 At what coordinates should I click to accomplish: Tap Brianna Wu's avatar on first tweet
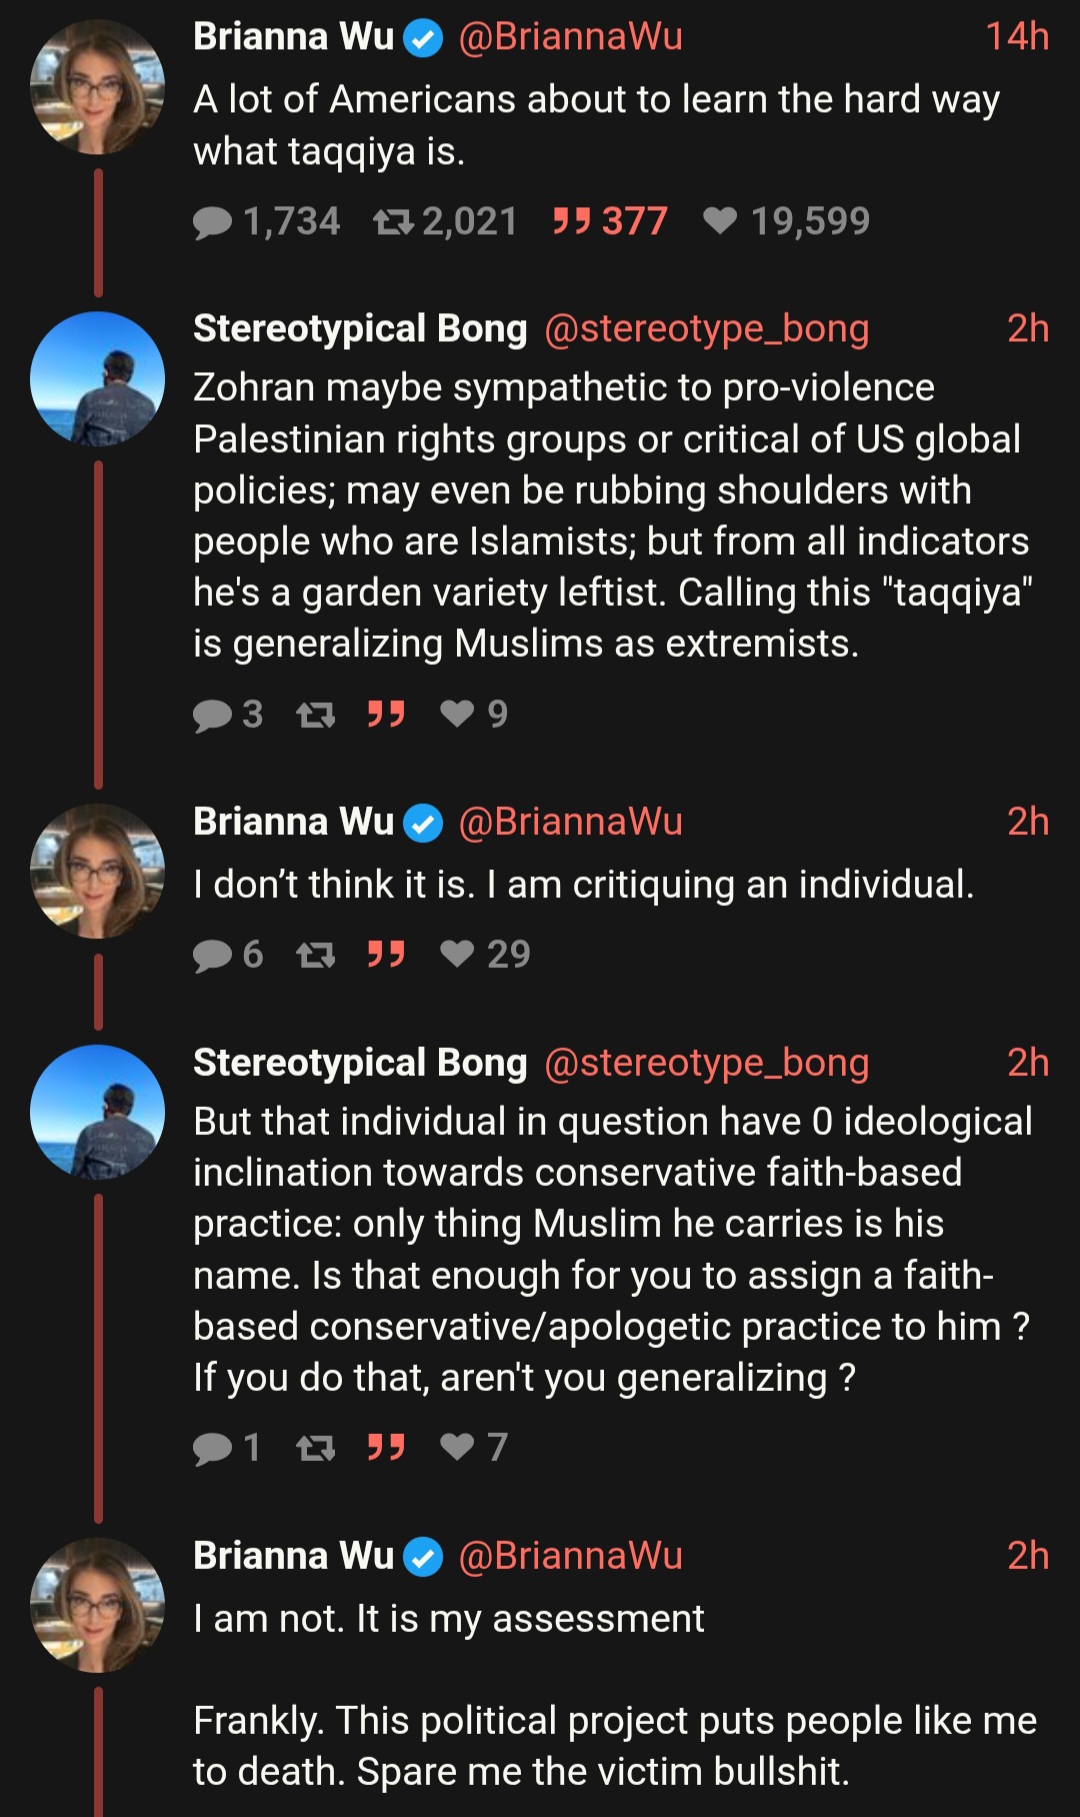97,87
